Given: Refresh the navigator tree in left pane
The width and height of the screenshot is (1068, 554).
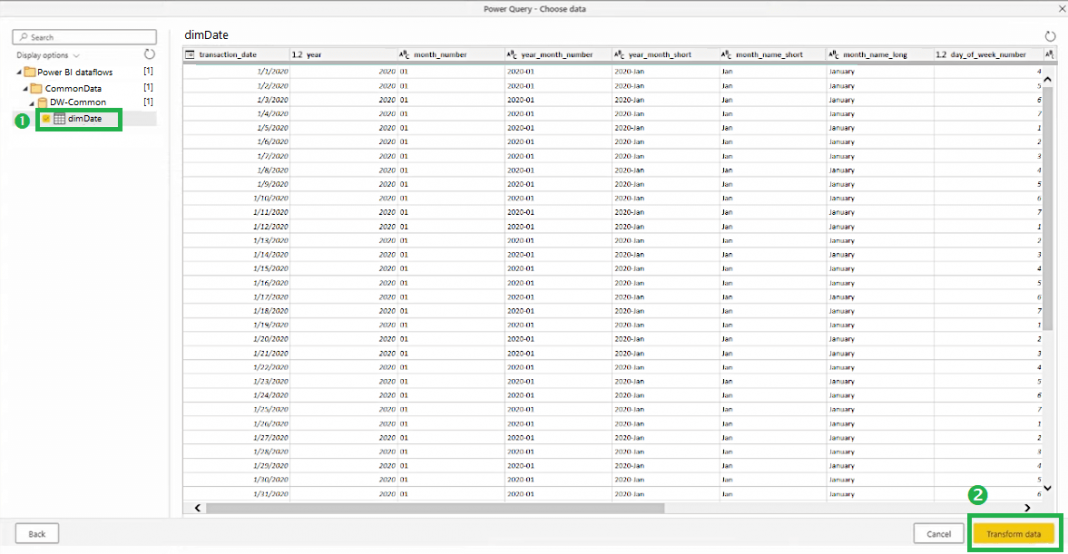Looking at the screenshot, I should click(x=149, y=55).
